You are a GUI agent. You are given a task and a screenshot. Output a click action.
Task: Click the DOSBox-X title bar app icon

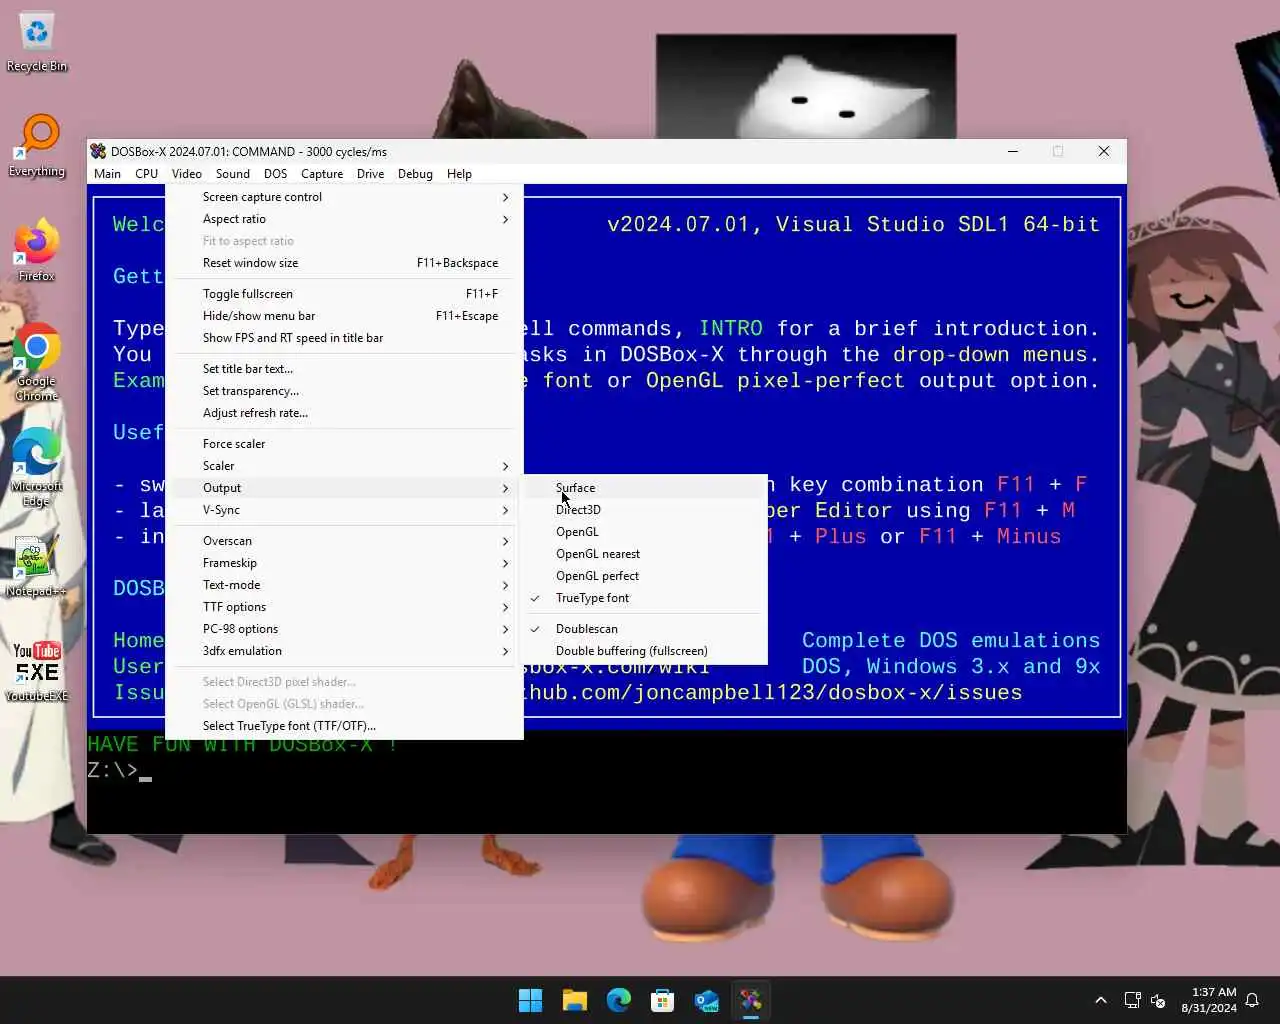[x=98, y=151]
